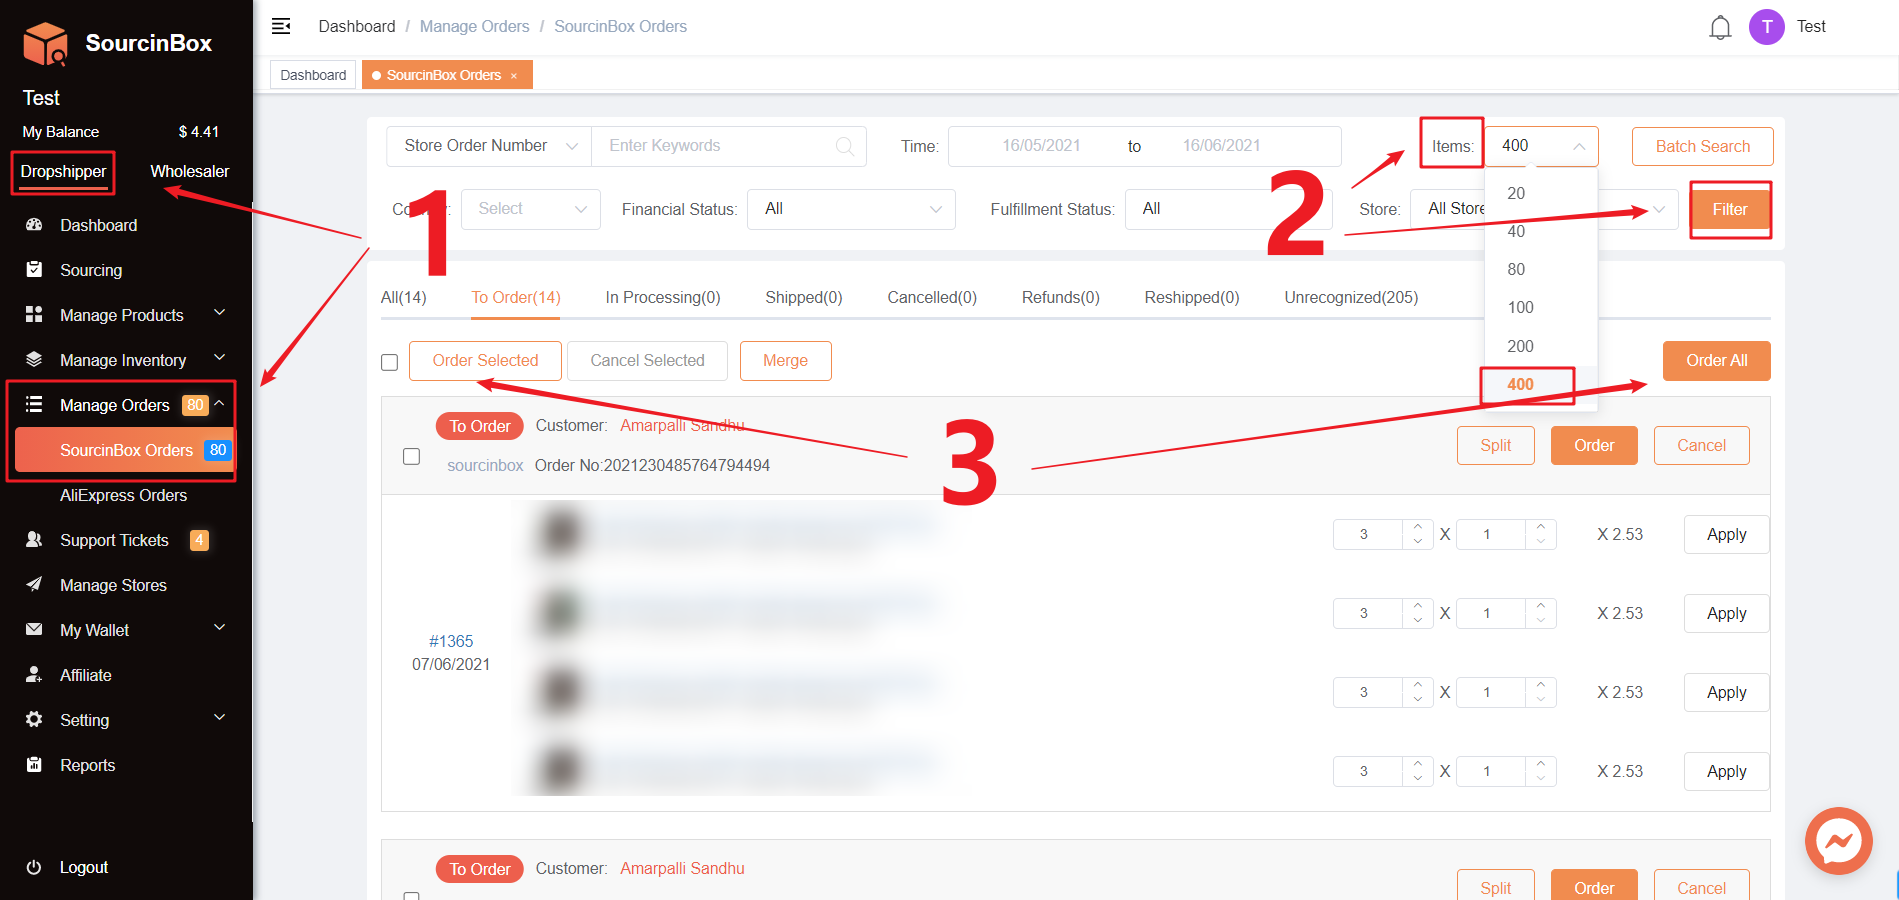The width and height of the screenshot is (1899, 900).
Task: Click the Logout power icon
Action: [34, 867]
